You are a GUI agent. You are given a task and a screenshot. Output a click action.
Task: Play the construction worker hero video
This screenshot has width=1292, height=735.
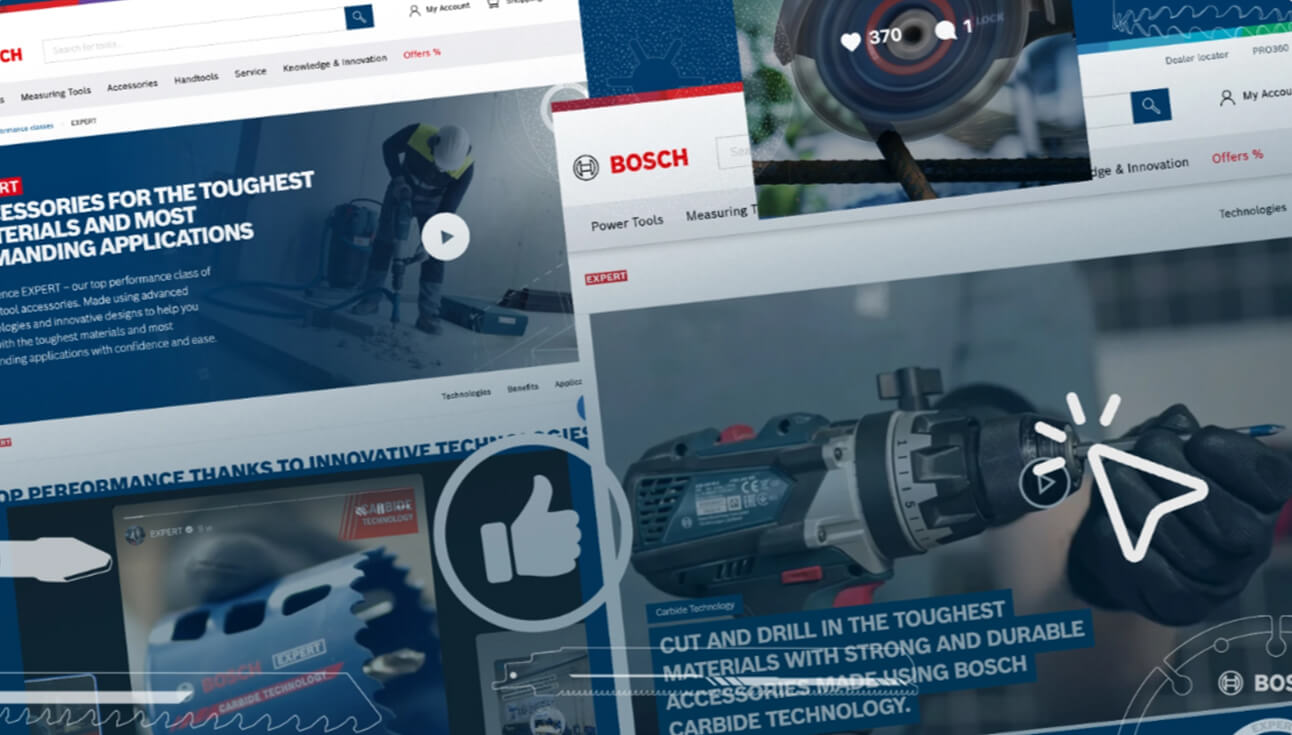pos(445,238)
